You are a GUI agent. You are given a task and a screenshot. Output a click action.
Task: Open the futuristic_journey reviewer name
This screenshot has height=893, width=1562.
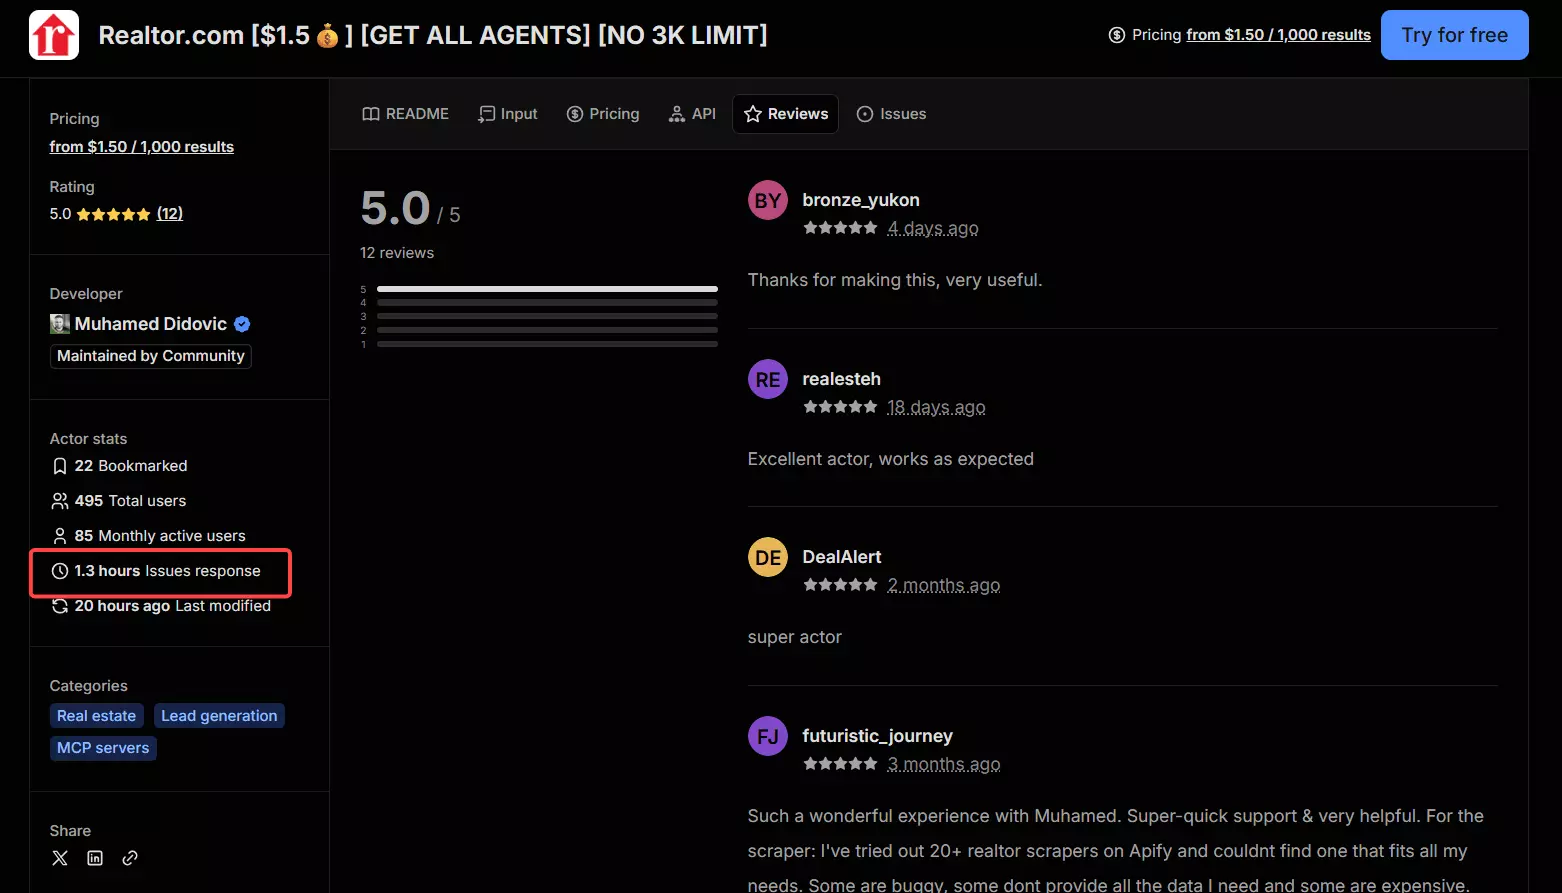tap(878, 736)
